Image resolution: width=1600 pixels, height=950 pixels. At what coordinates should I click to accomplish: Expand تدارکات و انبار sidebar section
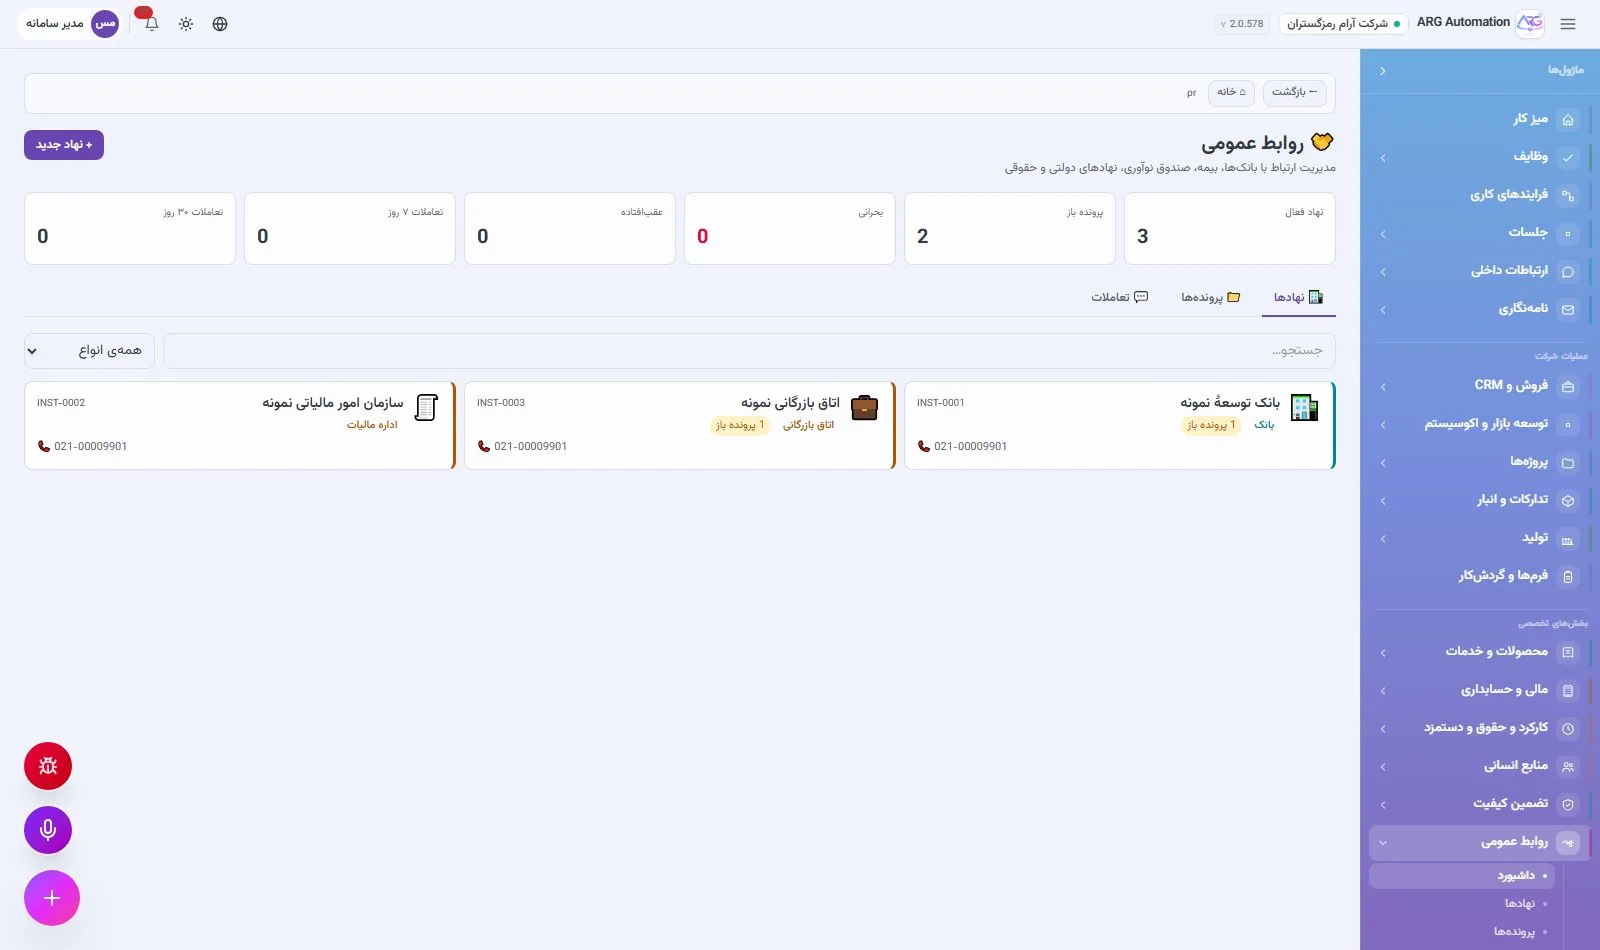click(x=1383, y=500)
